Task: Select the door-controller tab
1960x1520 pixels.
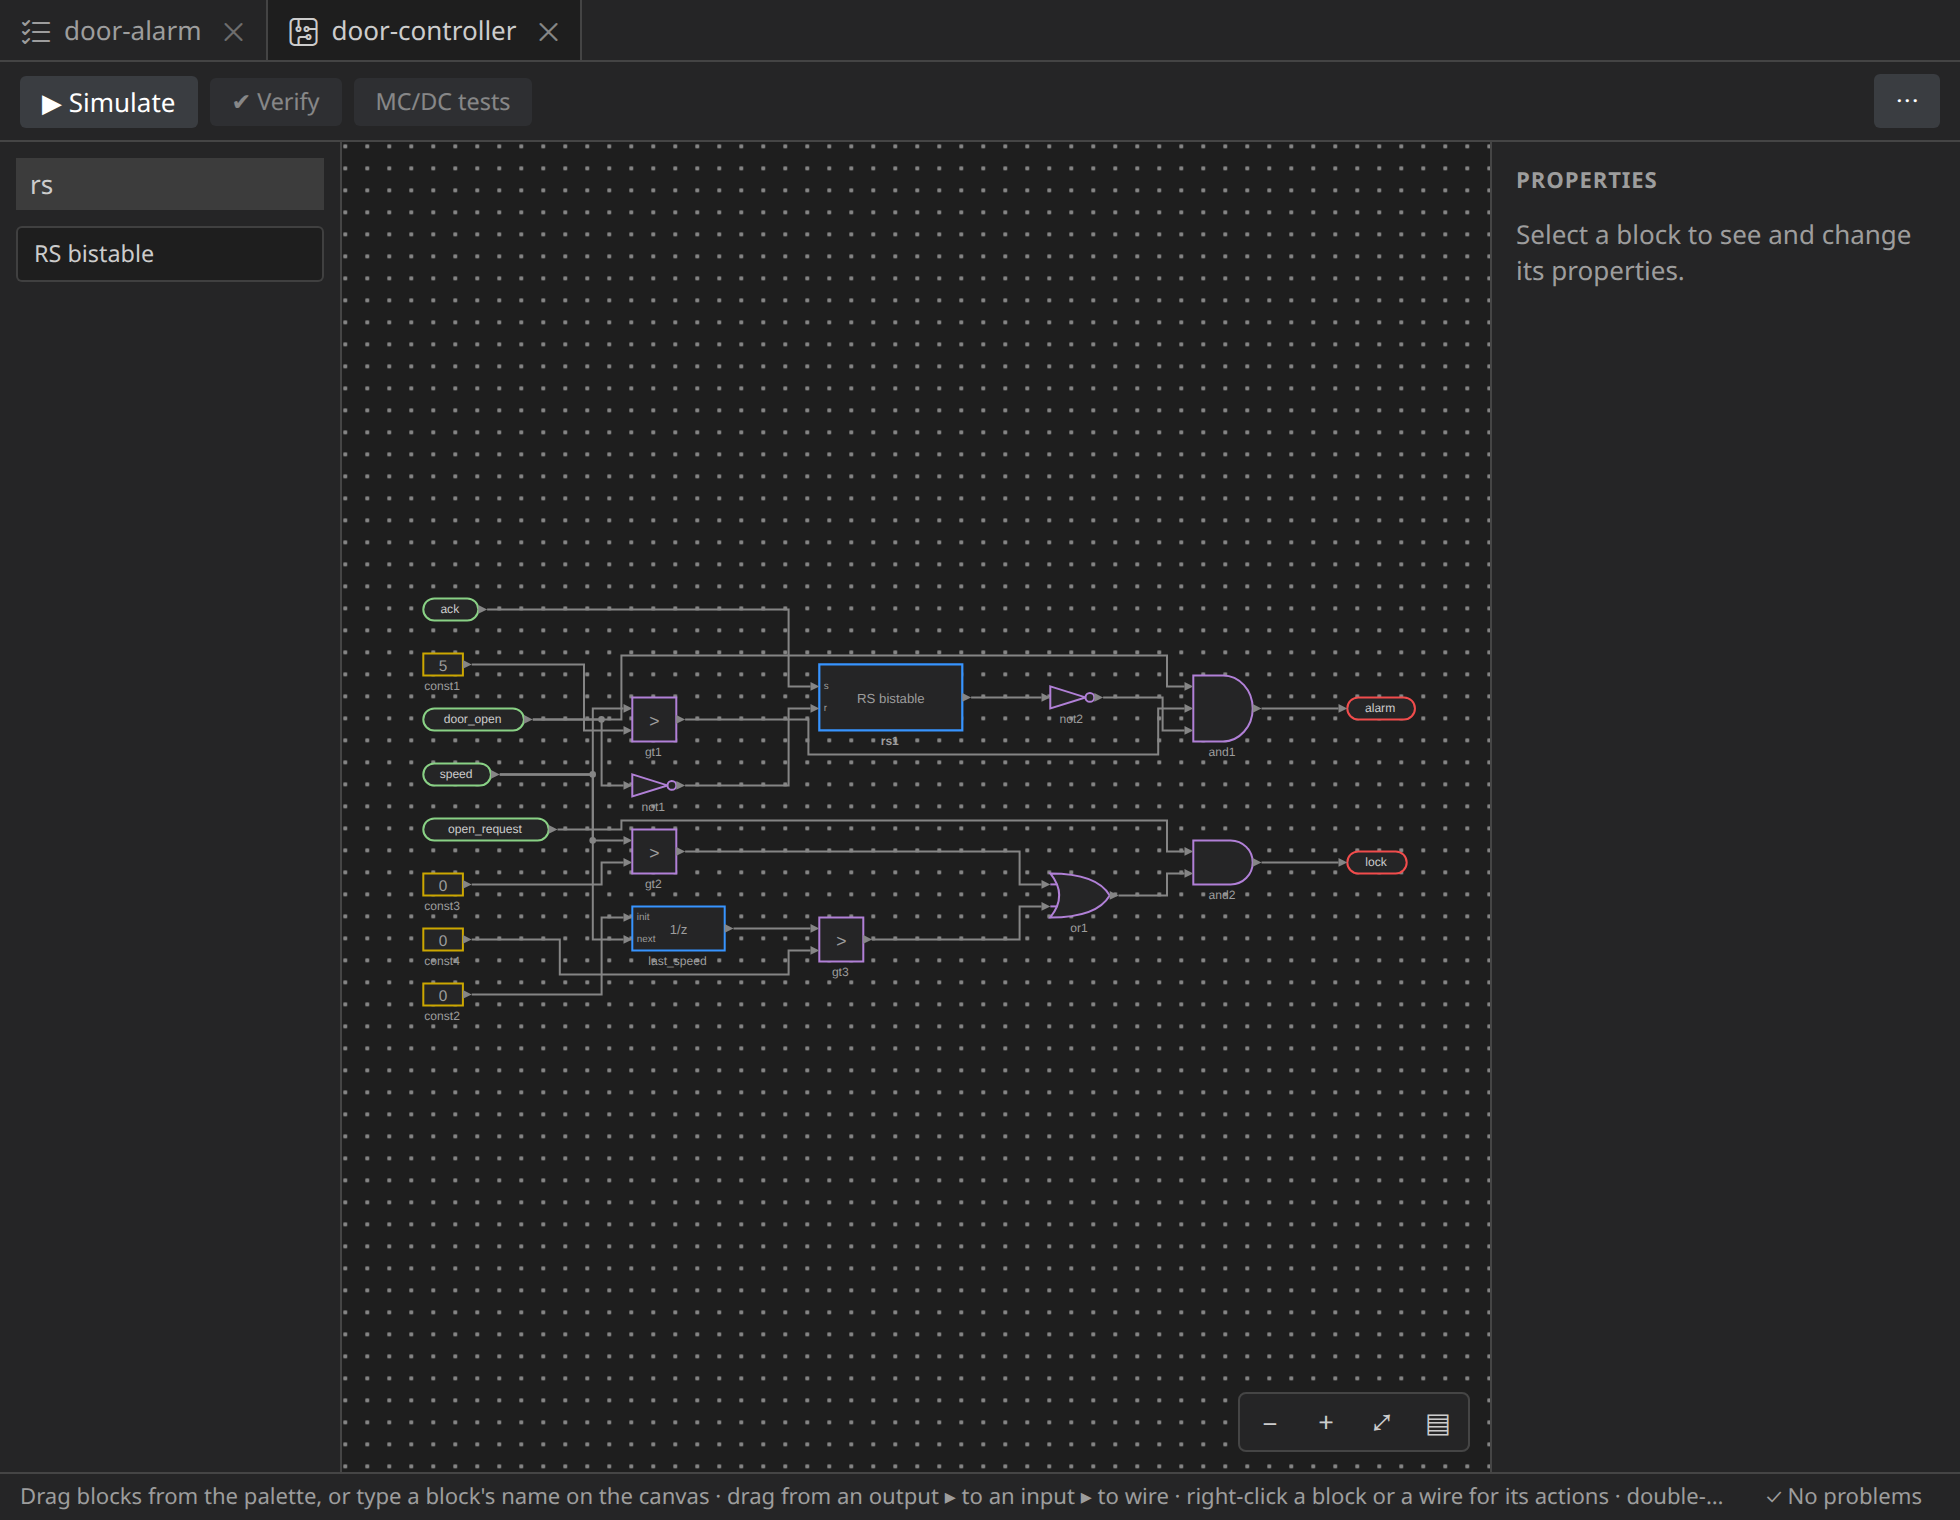Action: coord(423,31)
